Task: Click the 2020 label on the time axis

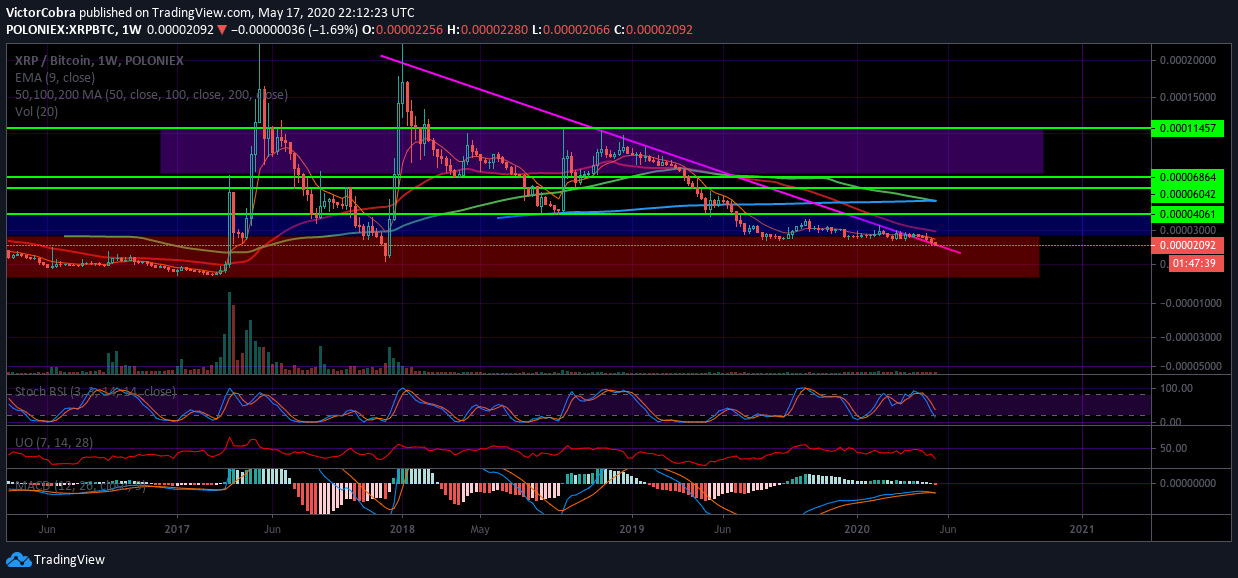Action: coord(857,527)
